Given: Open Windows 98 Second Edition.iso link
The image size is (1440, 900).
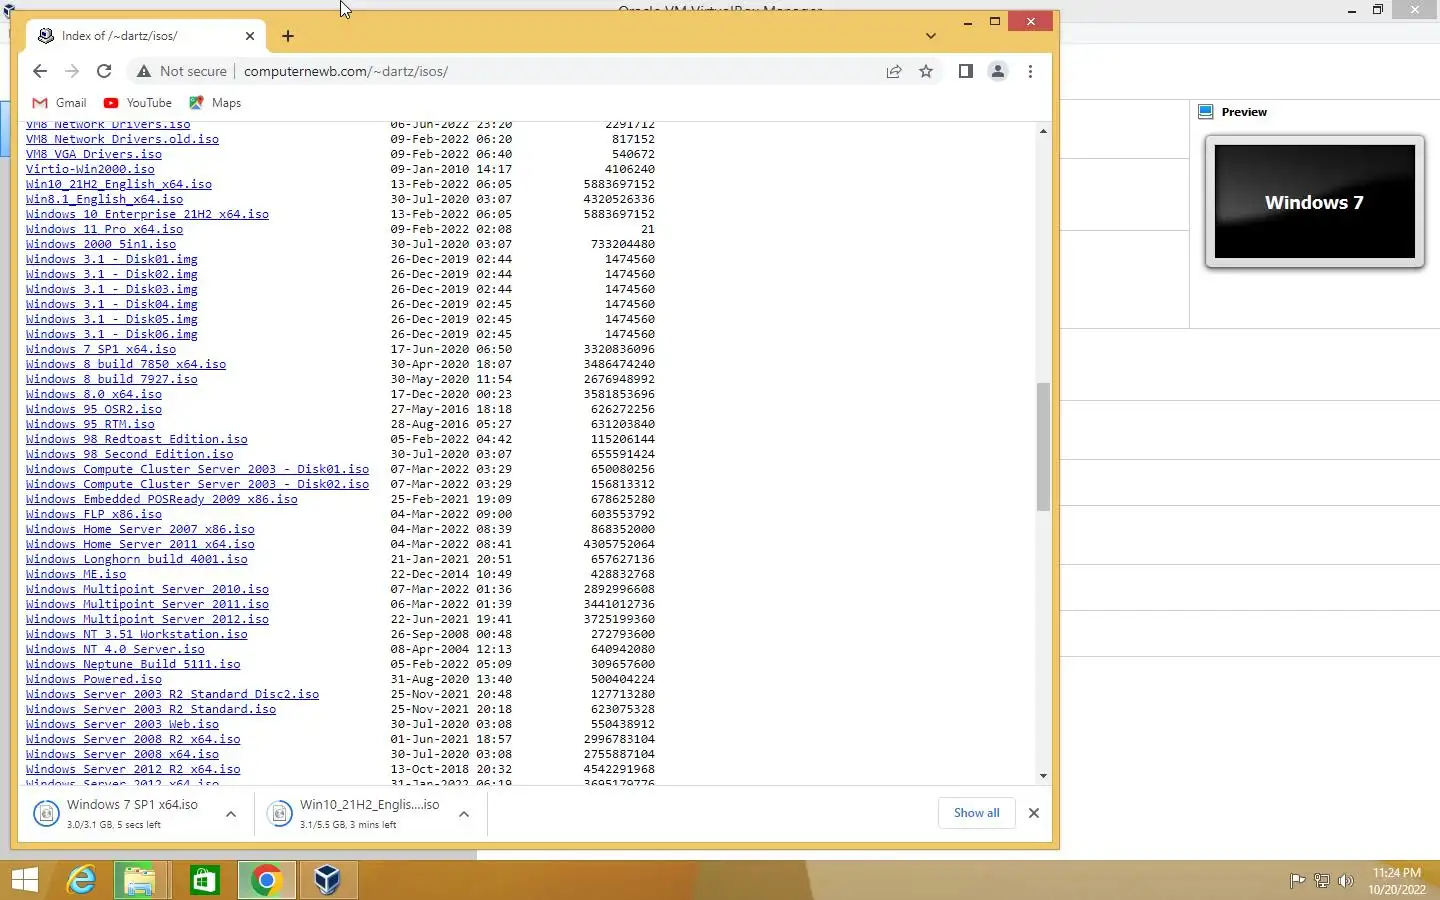Looking at the screenshot, I should 130,454.
